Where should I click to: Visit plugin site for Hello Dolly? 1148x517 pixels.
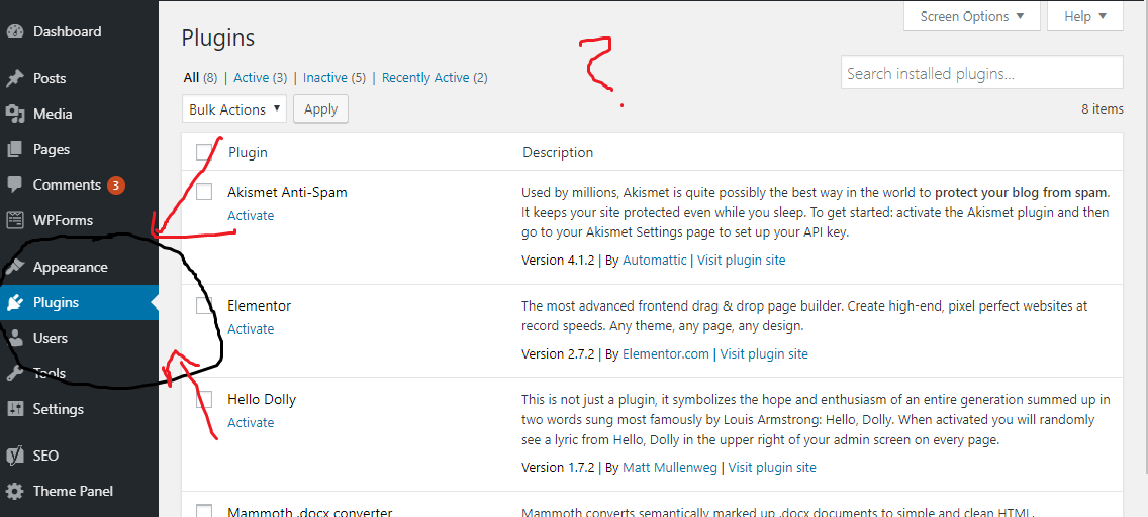pyautogui.click(x=772, y=467)
